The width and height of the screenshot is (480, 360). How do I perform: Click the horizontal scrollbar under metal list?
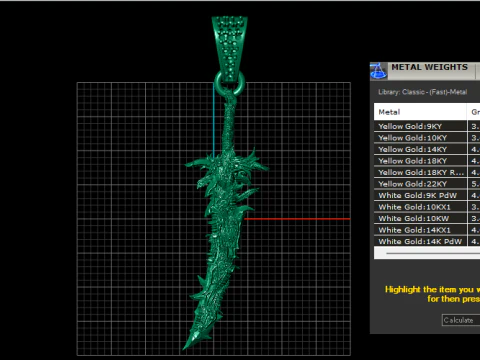point(427,253)
